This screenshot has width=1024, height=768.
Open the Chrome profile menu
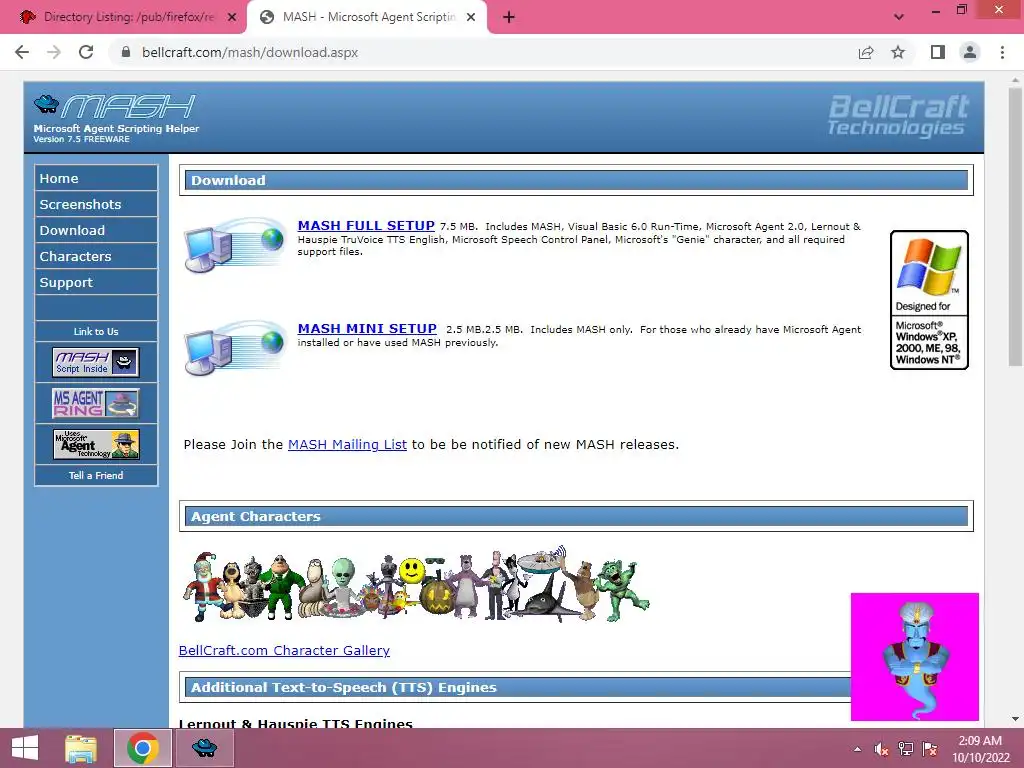tap(970, 52)
